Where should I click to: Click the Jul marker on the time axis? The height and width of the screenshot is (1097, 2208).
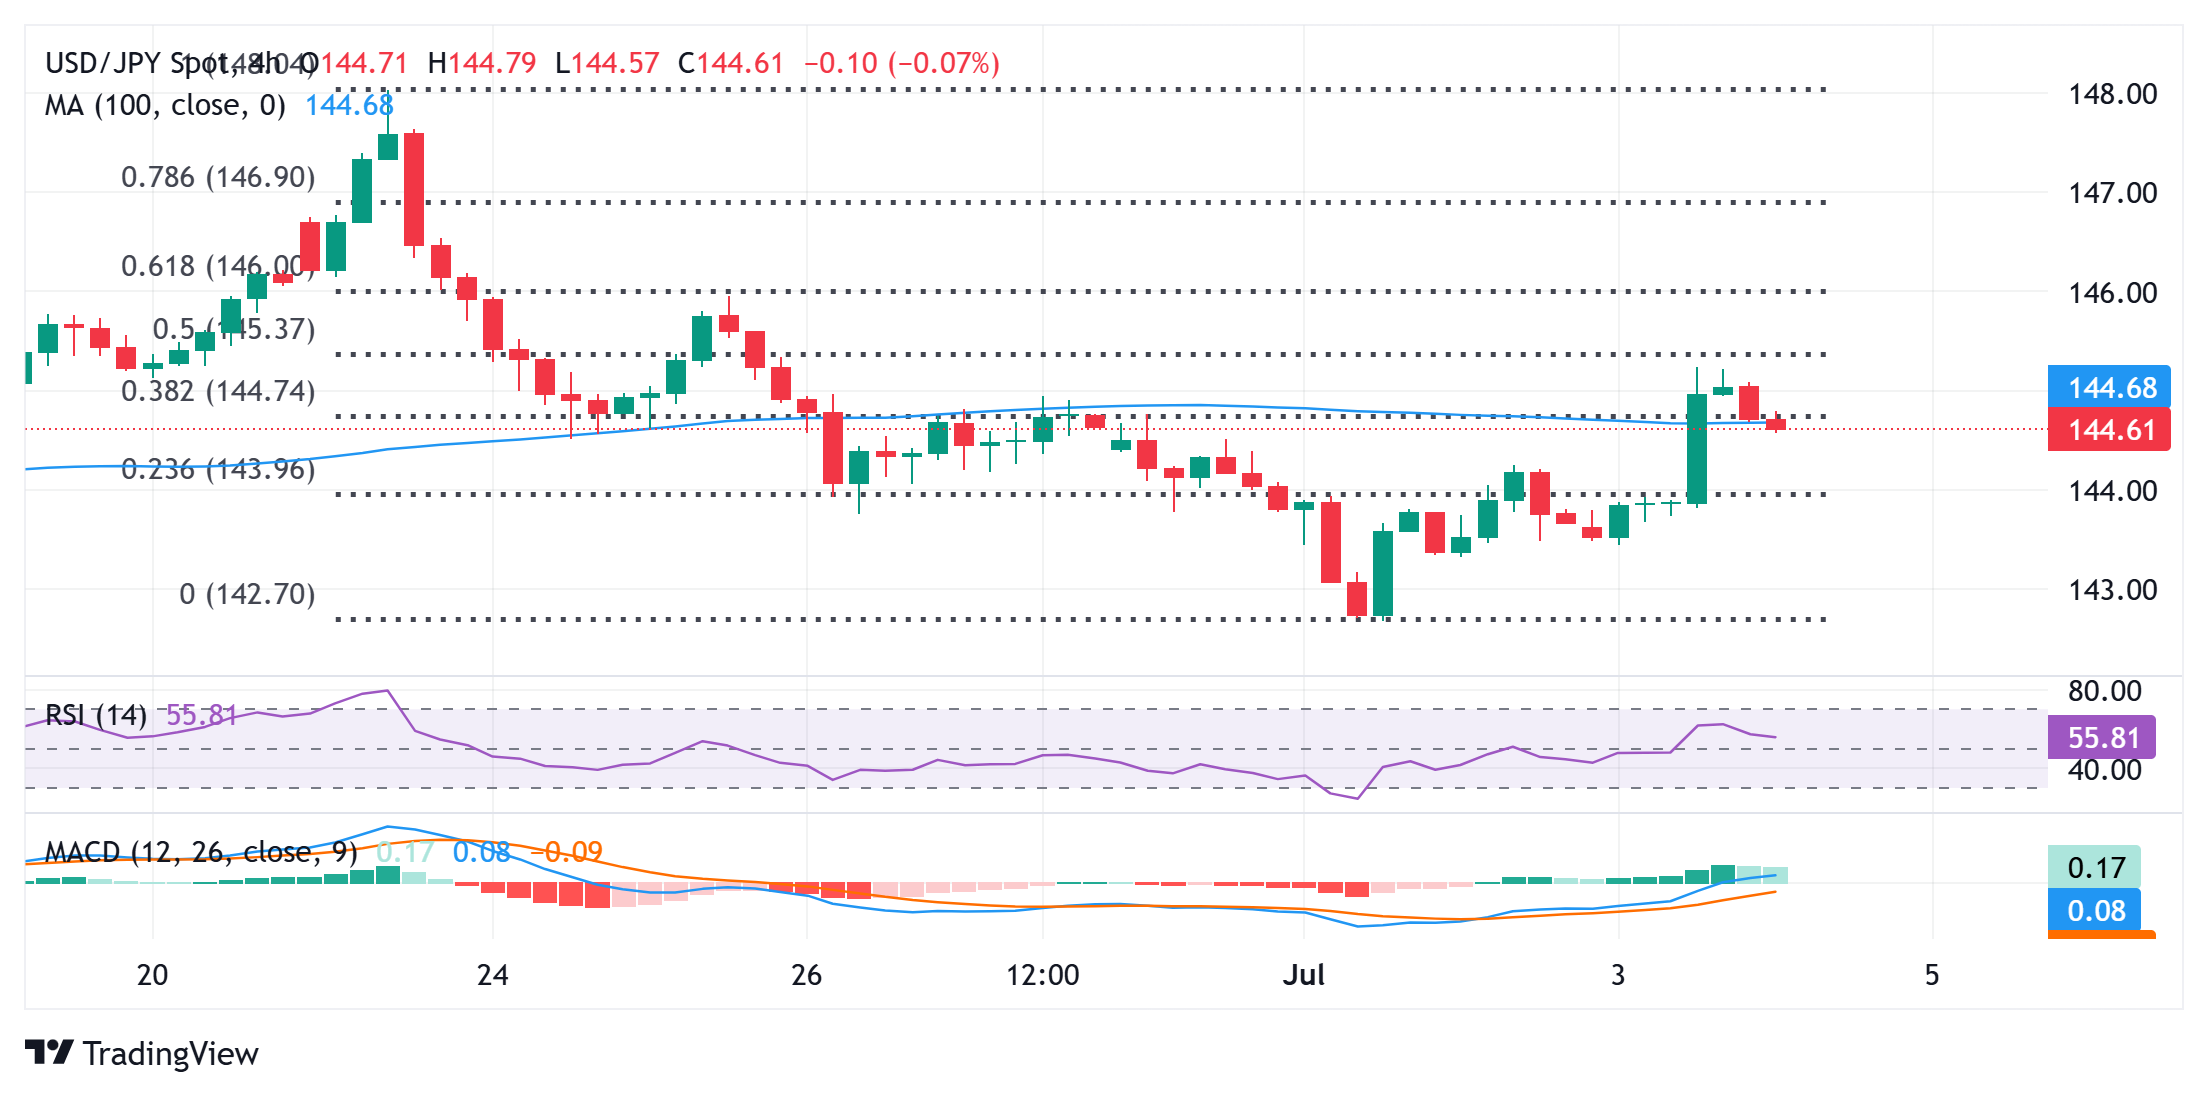pos(1304,975)
